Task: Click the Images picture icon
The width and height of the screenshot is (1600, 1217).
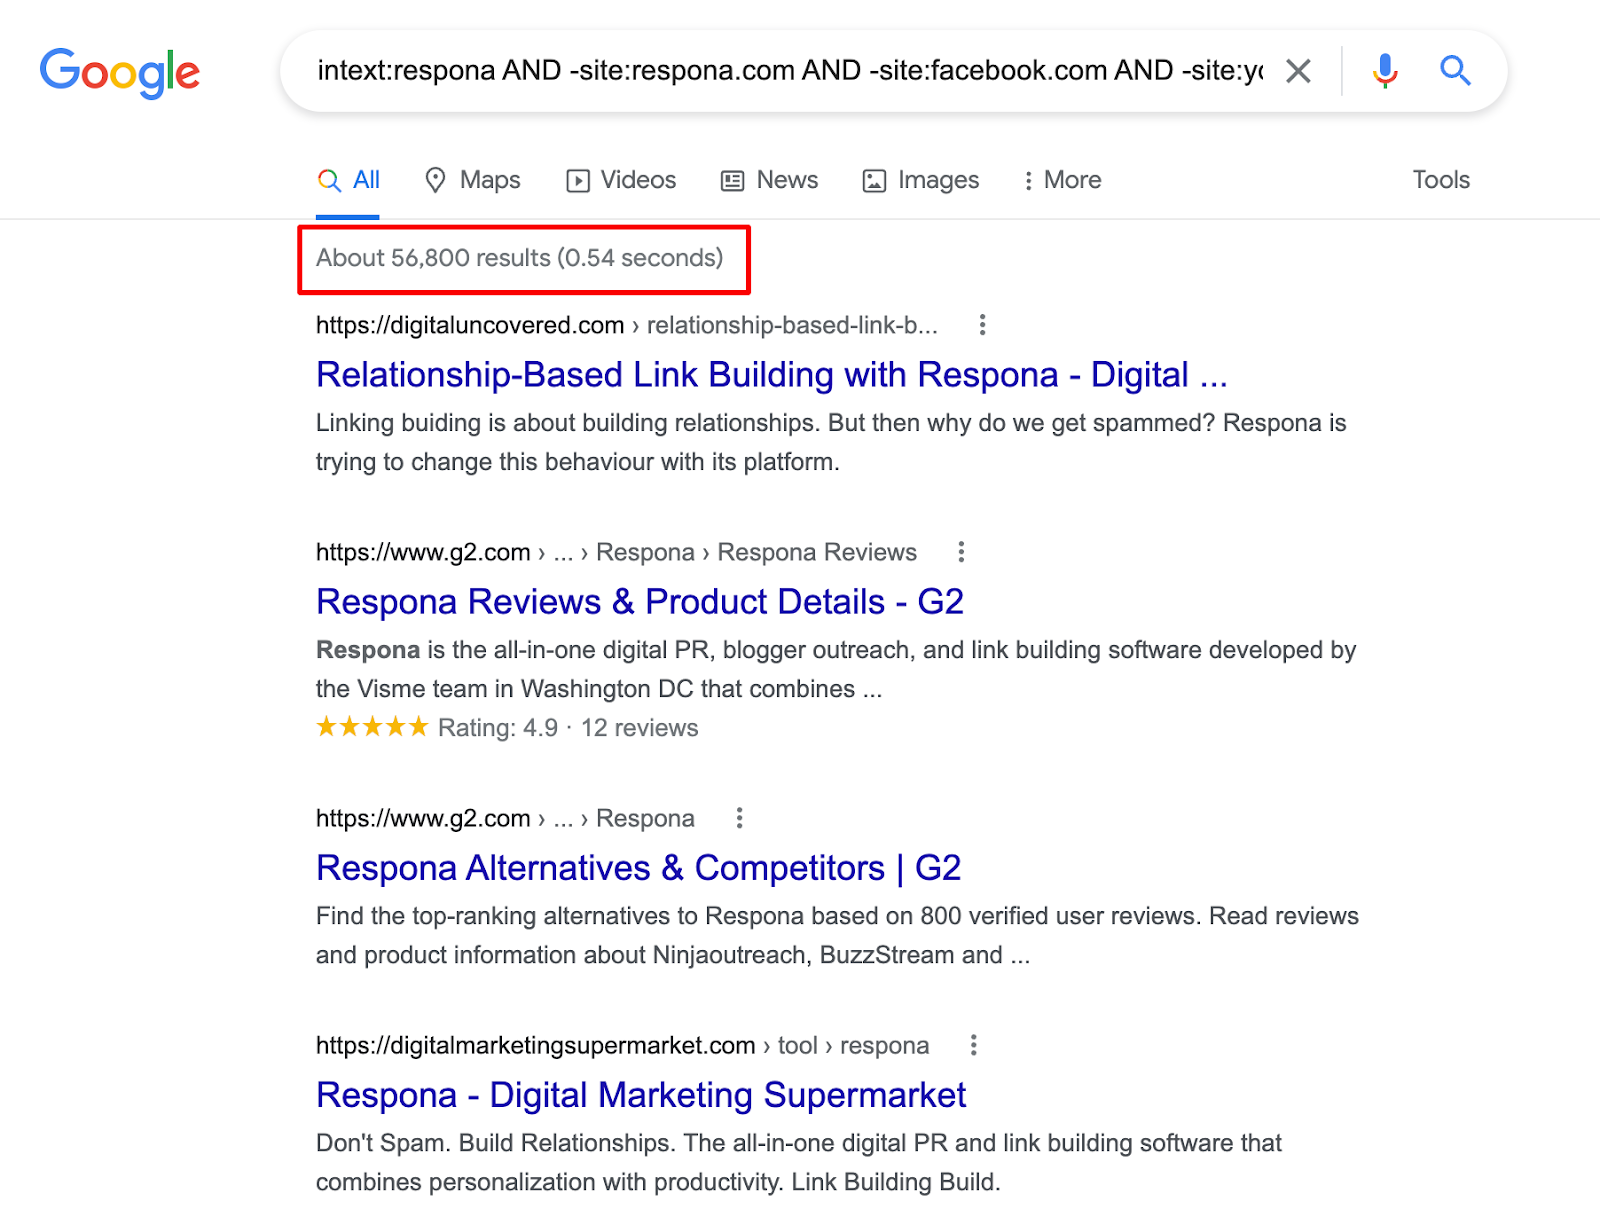Action: [874, 181]
